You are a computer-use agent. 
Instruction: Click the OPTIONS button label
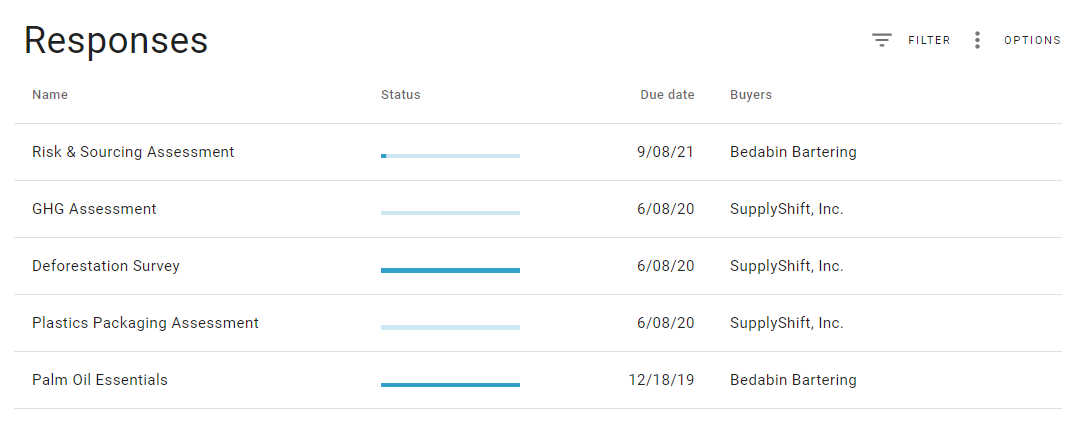click(x=1033, y=40)
